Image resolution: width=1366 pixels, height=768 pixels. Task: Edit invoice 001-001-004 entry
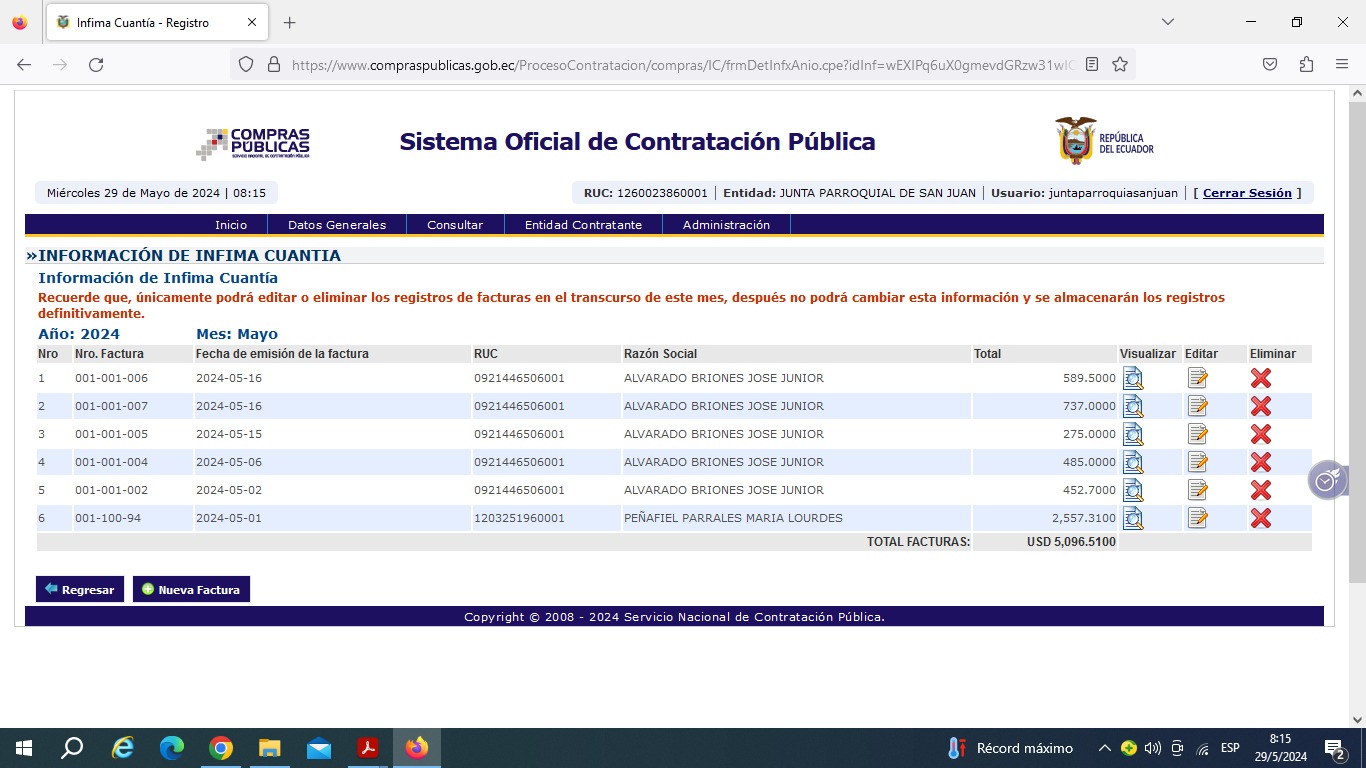[x=1197, y=462]
